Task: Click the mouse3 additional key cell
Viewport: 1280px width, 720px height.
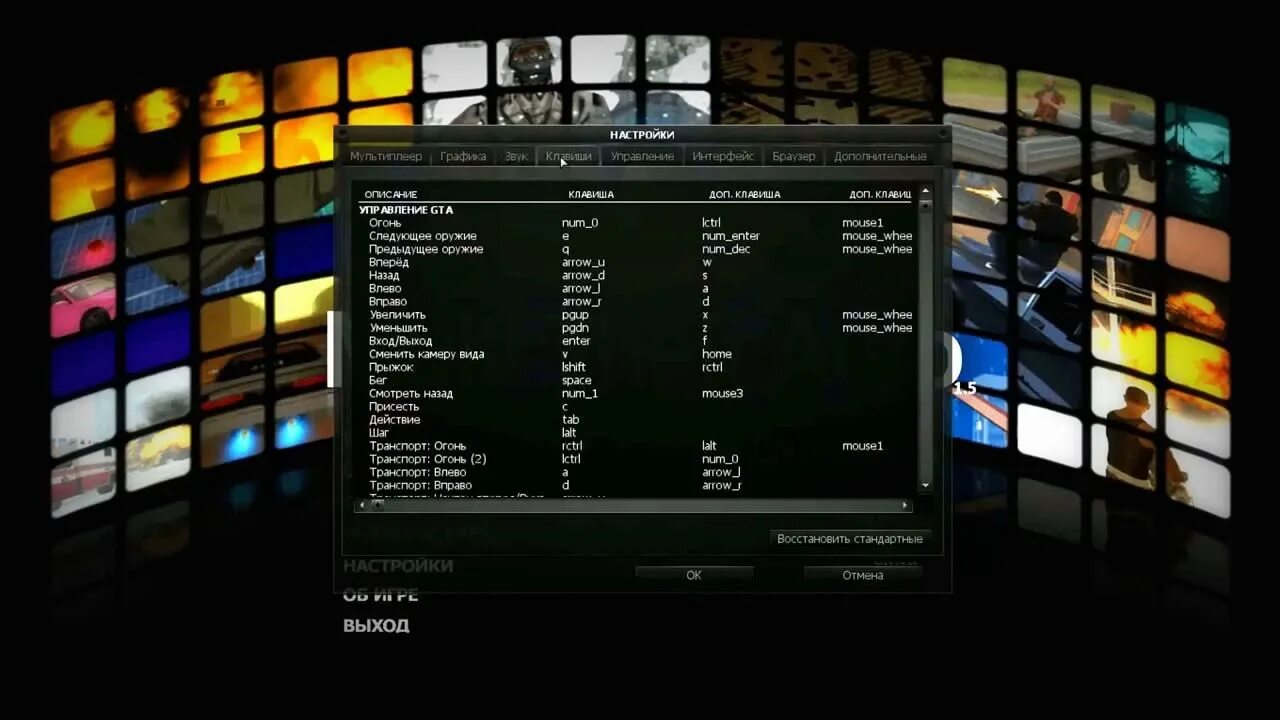Action: [722, 393]
